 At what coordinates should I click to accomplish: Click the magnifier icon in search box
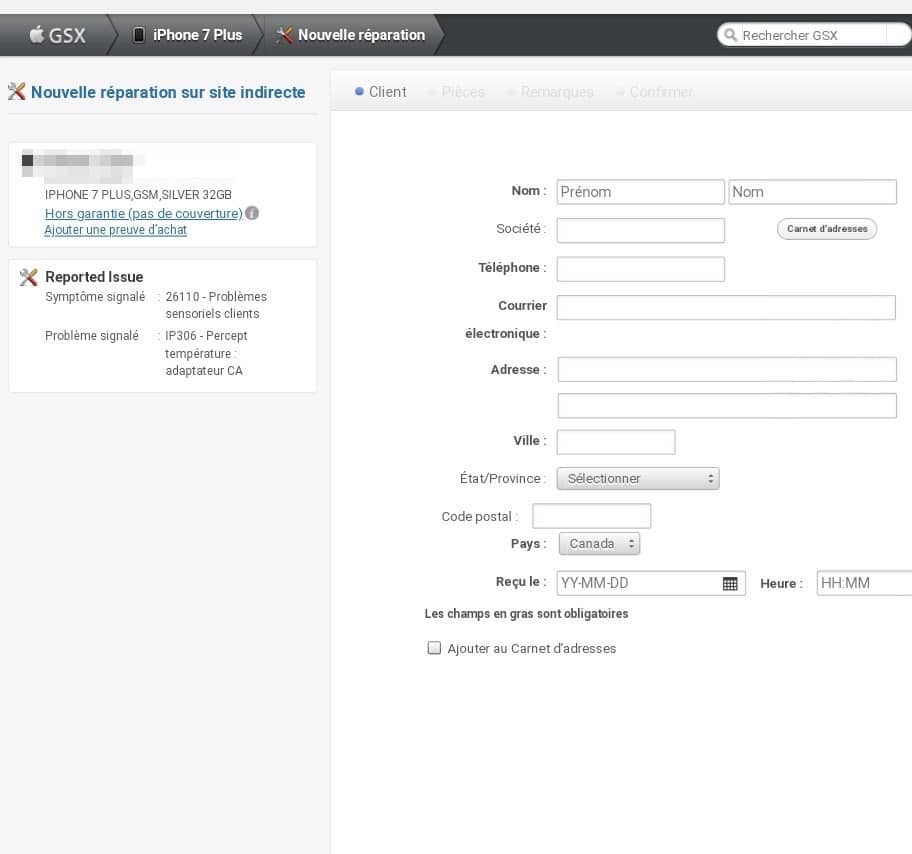click(x=730, y=35)
